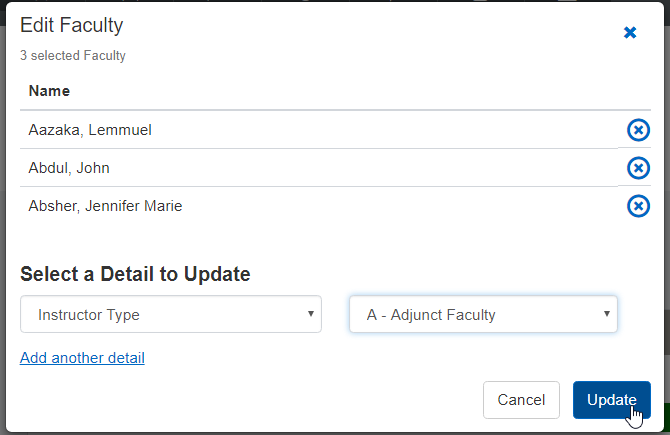The height and width of the screenshot is (435, 670).
Task: Click the Select a Detail to Update heading
Action: 135,274
